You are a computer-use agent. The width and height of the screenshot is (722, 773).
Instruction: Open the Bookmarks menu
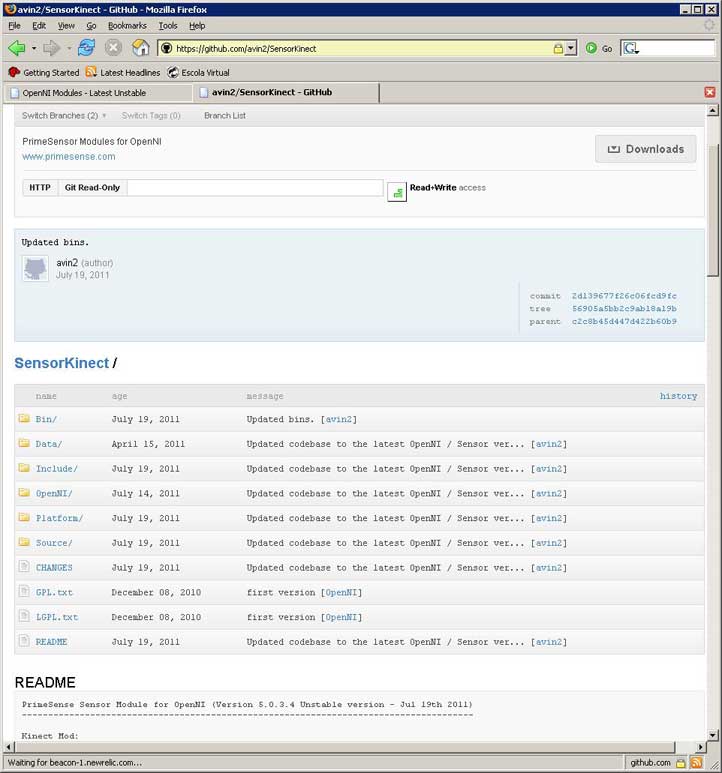[127, 26]
